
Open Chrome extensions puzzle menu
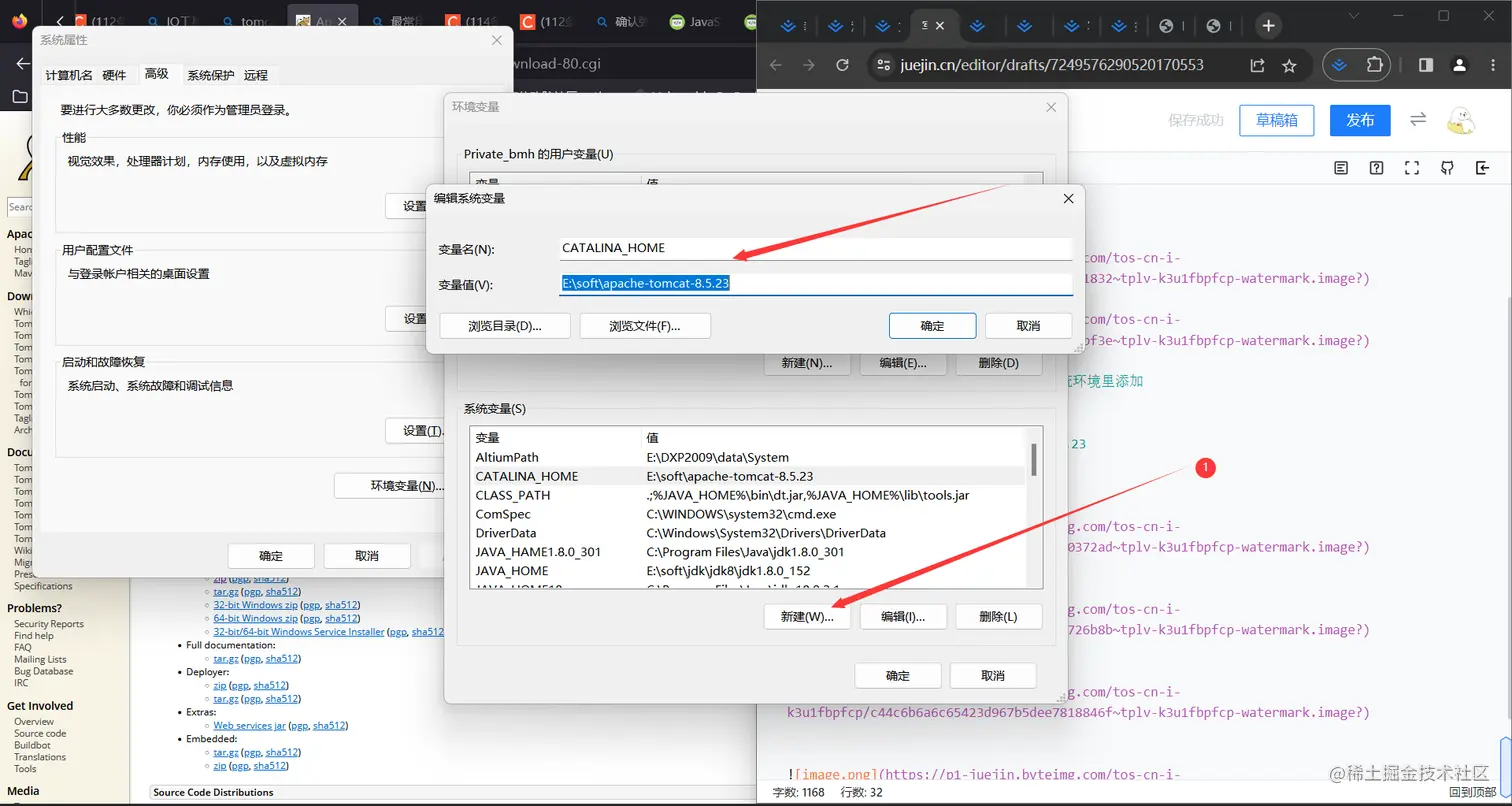[1375, 65]
